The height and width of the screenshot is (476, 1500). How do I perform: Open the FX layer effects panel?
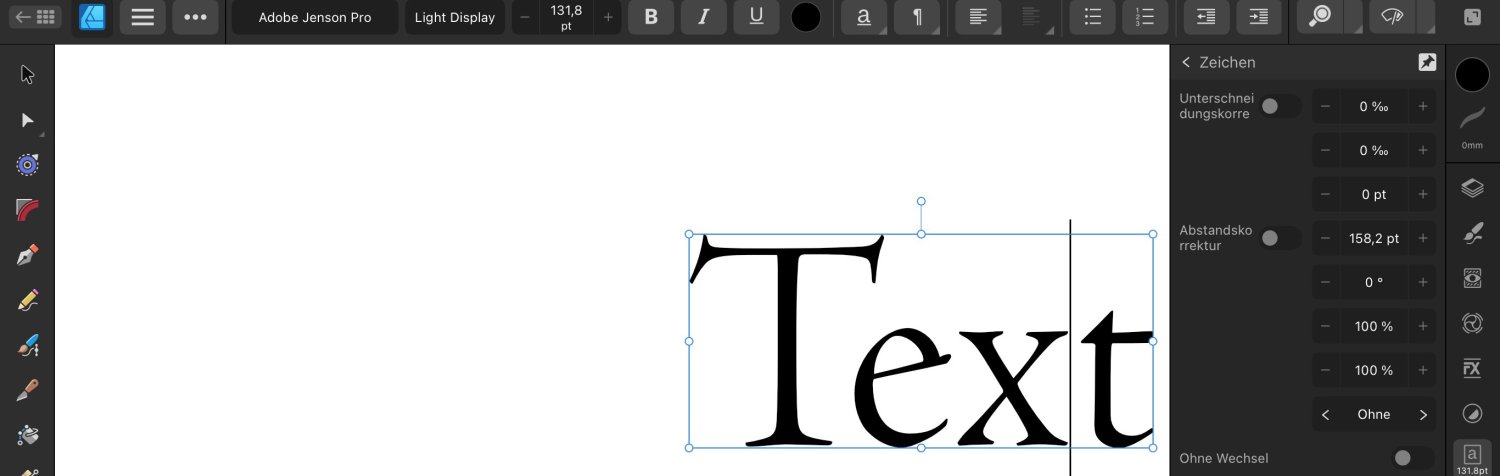click(1472, 368)
